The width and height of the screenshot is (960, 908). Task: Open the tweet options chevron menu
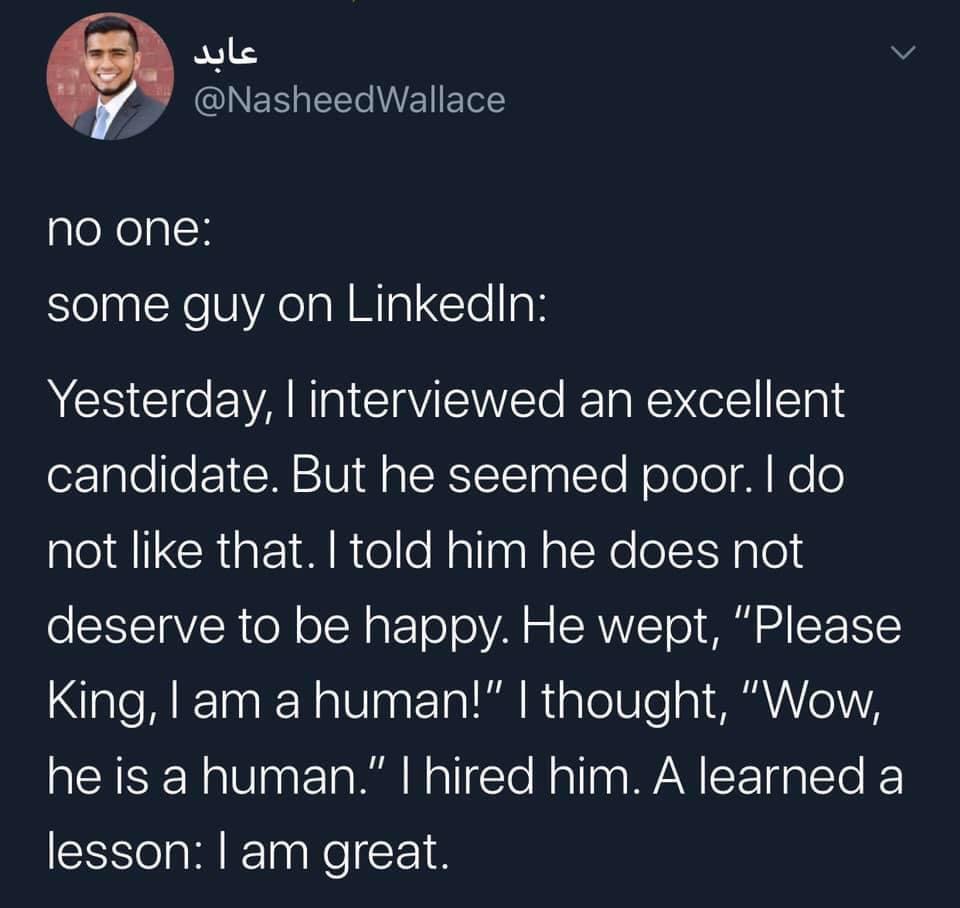pos(903,53)
